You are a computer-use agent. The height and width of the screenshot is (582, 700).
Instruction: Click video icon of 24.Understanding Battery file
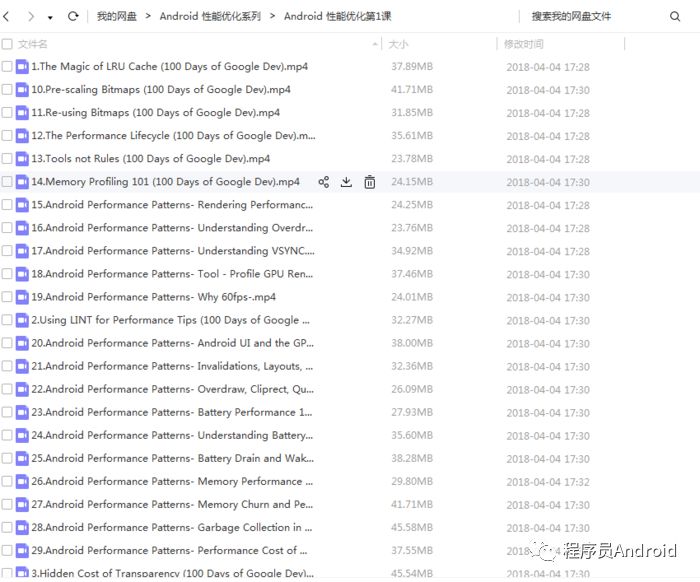[x=22, y=435]
